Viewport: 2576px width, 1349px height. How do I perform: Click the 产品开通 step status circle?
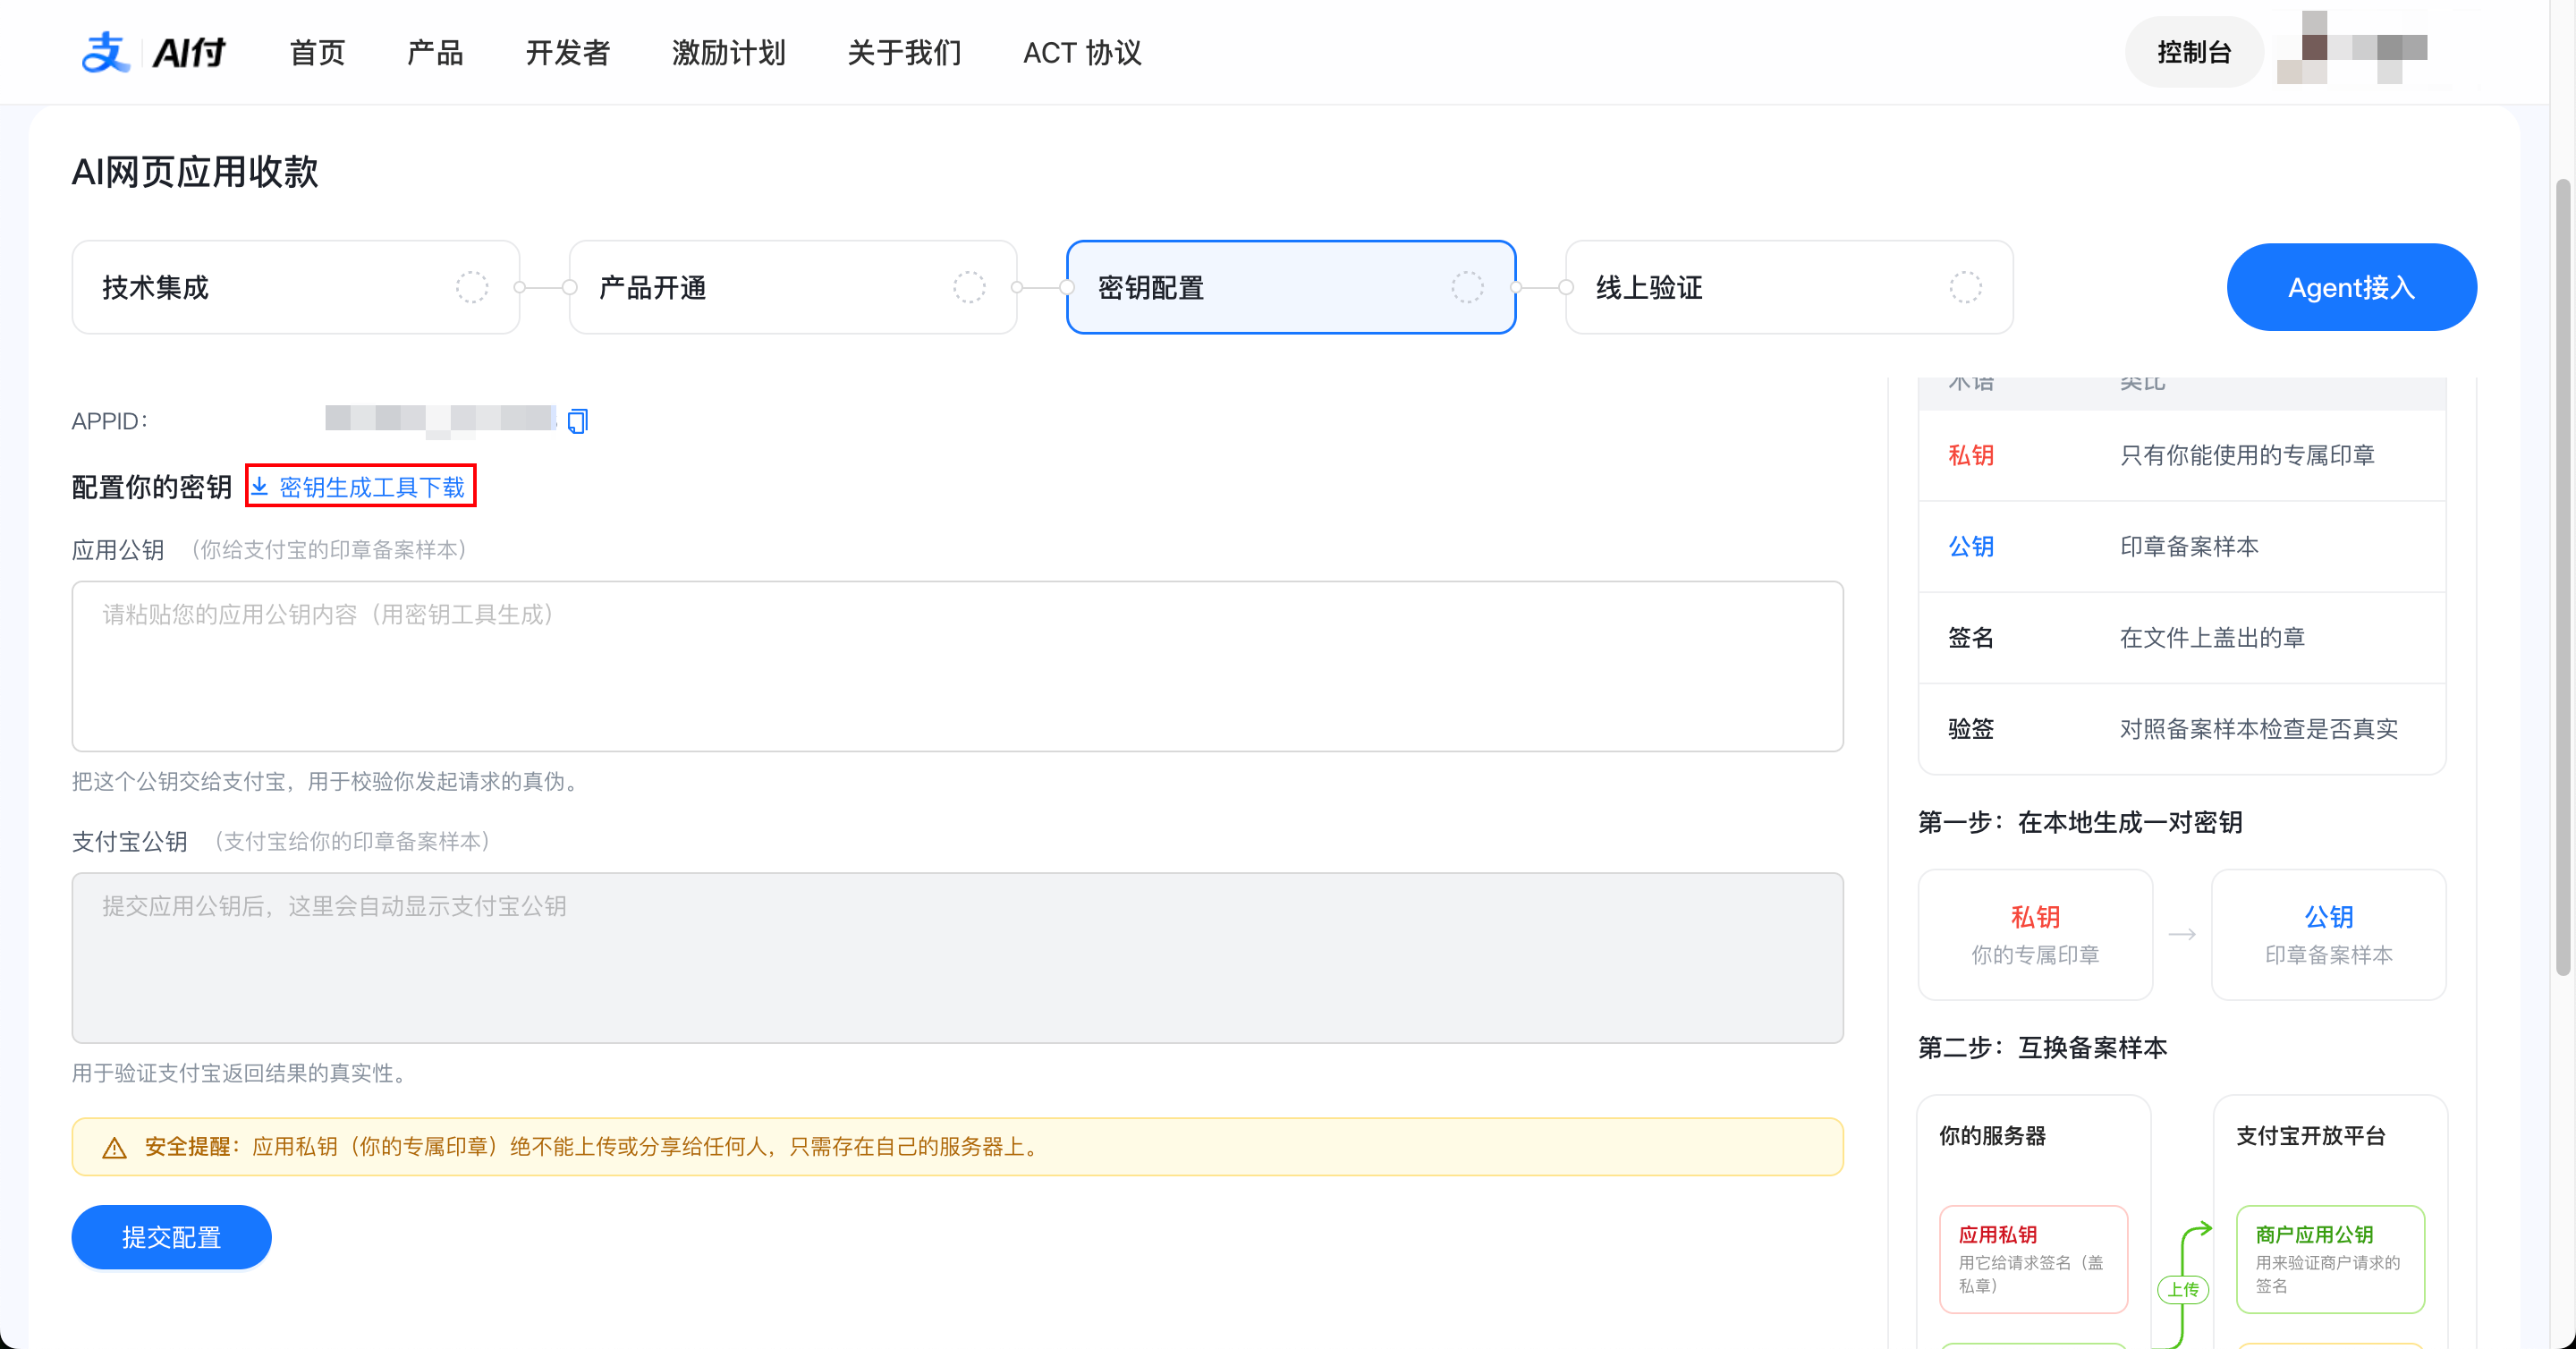[969, 288]
